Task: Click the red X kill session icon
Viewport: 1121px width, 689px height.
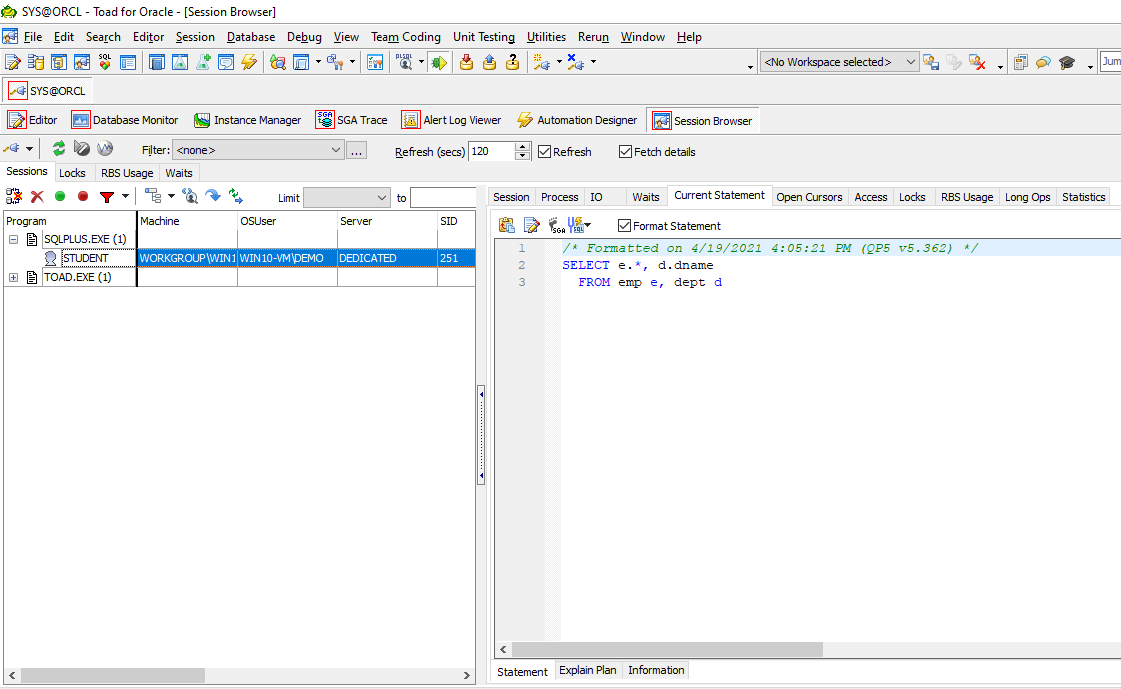Action: (37, 197)
